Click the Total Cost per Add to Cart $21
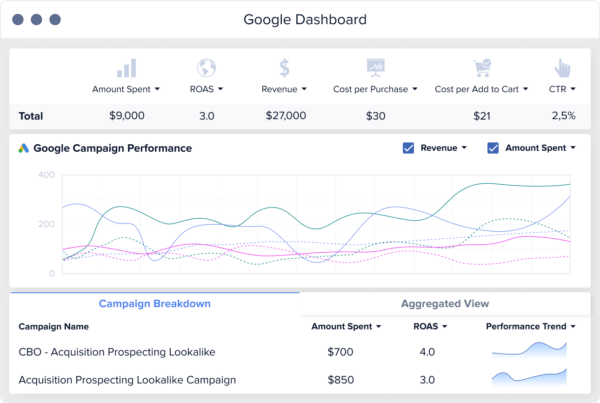 pos(482,116)
